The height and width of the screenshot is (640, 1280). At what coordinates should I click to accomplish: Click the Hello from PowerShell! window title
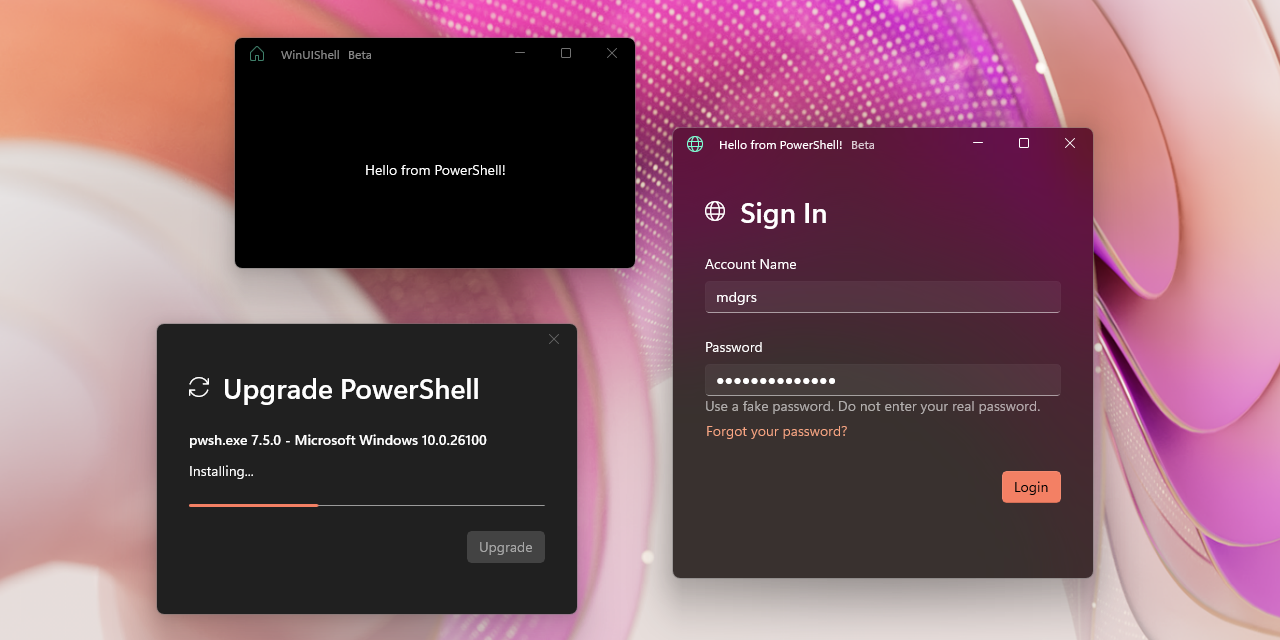pos(781,145)
